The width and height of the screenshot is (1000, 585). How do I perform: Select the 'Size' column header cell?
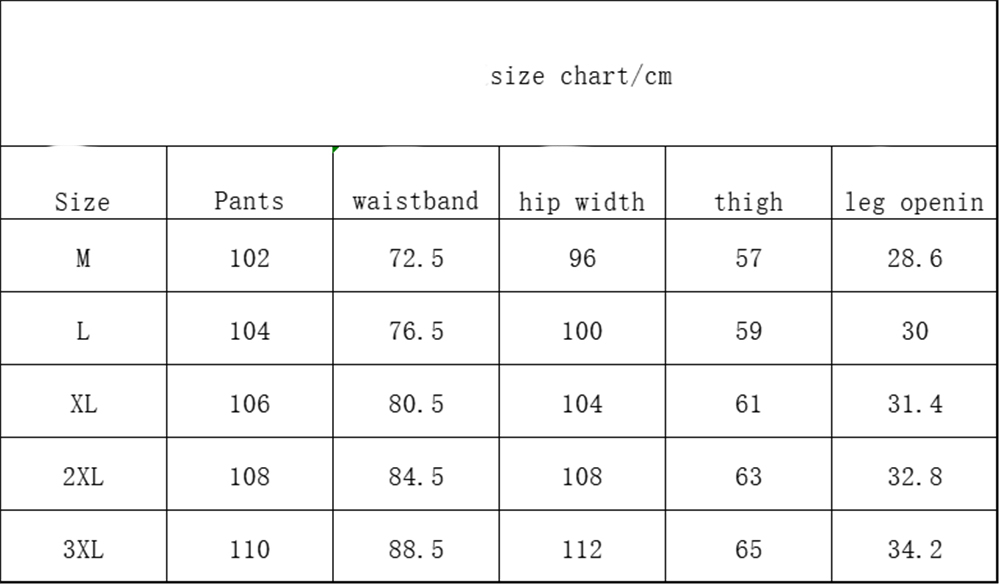(x=83, y=201)
